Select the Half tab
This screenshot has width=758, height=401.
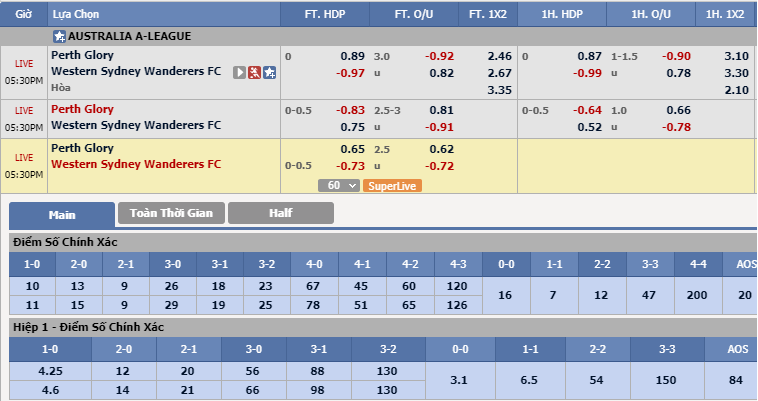(x=280, y=213)
